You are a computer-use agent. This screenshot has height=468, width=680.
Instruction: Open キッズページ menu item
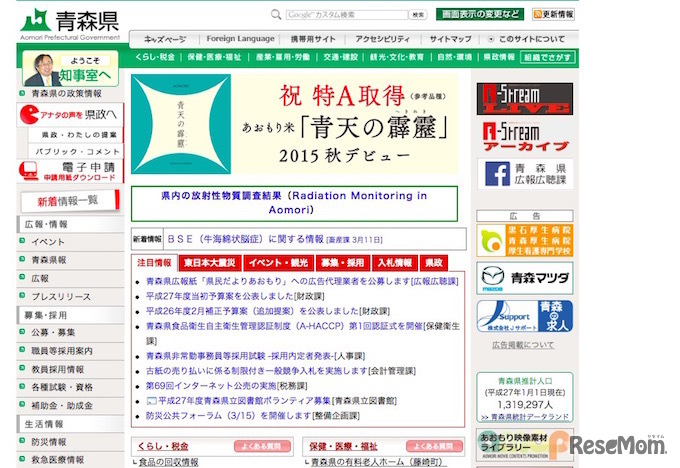tap(165, 39)
